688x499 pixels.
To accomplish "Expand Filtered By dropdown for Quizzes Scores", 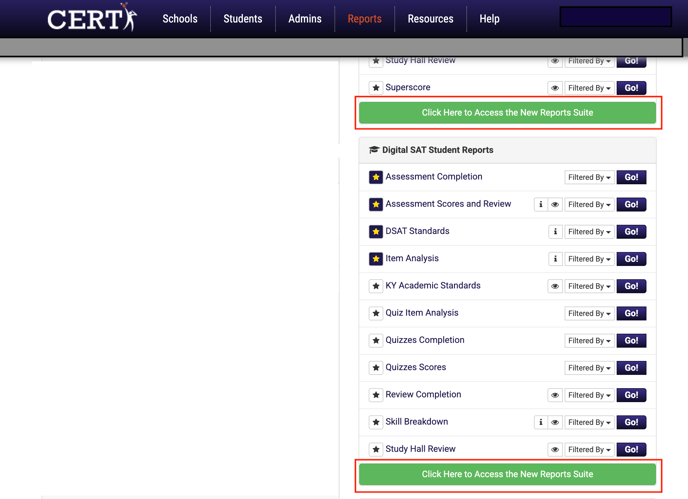I will (589, 368).
